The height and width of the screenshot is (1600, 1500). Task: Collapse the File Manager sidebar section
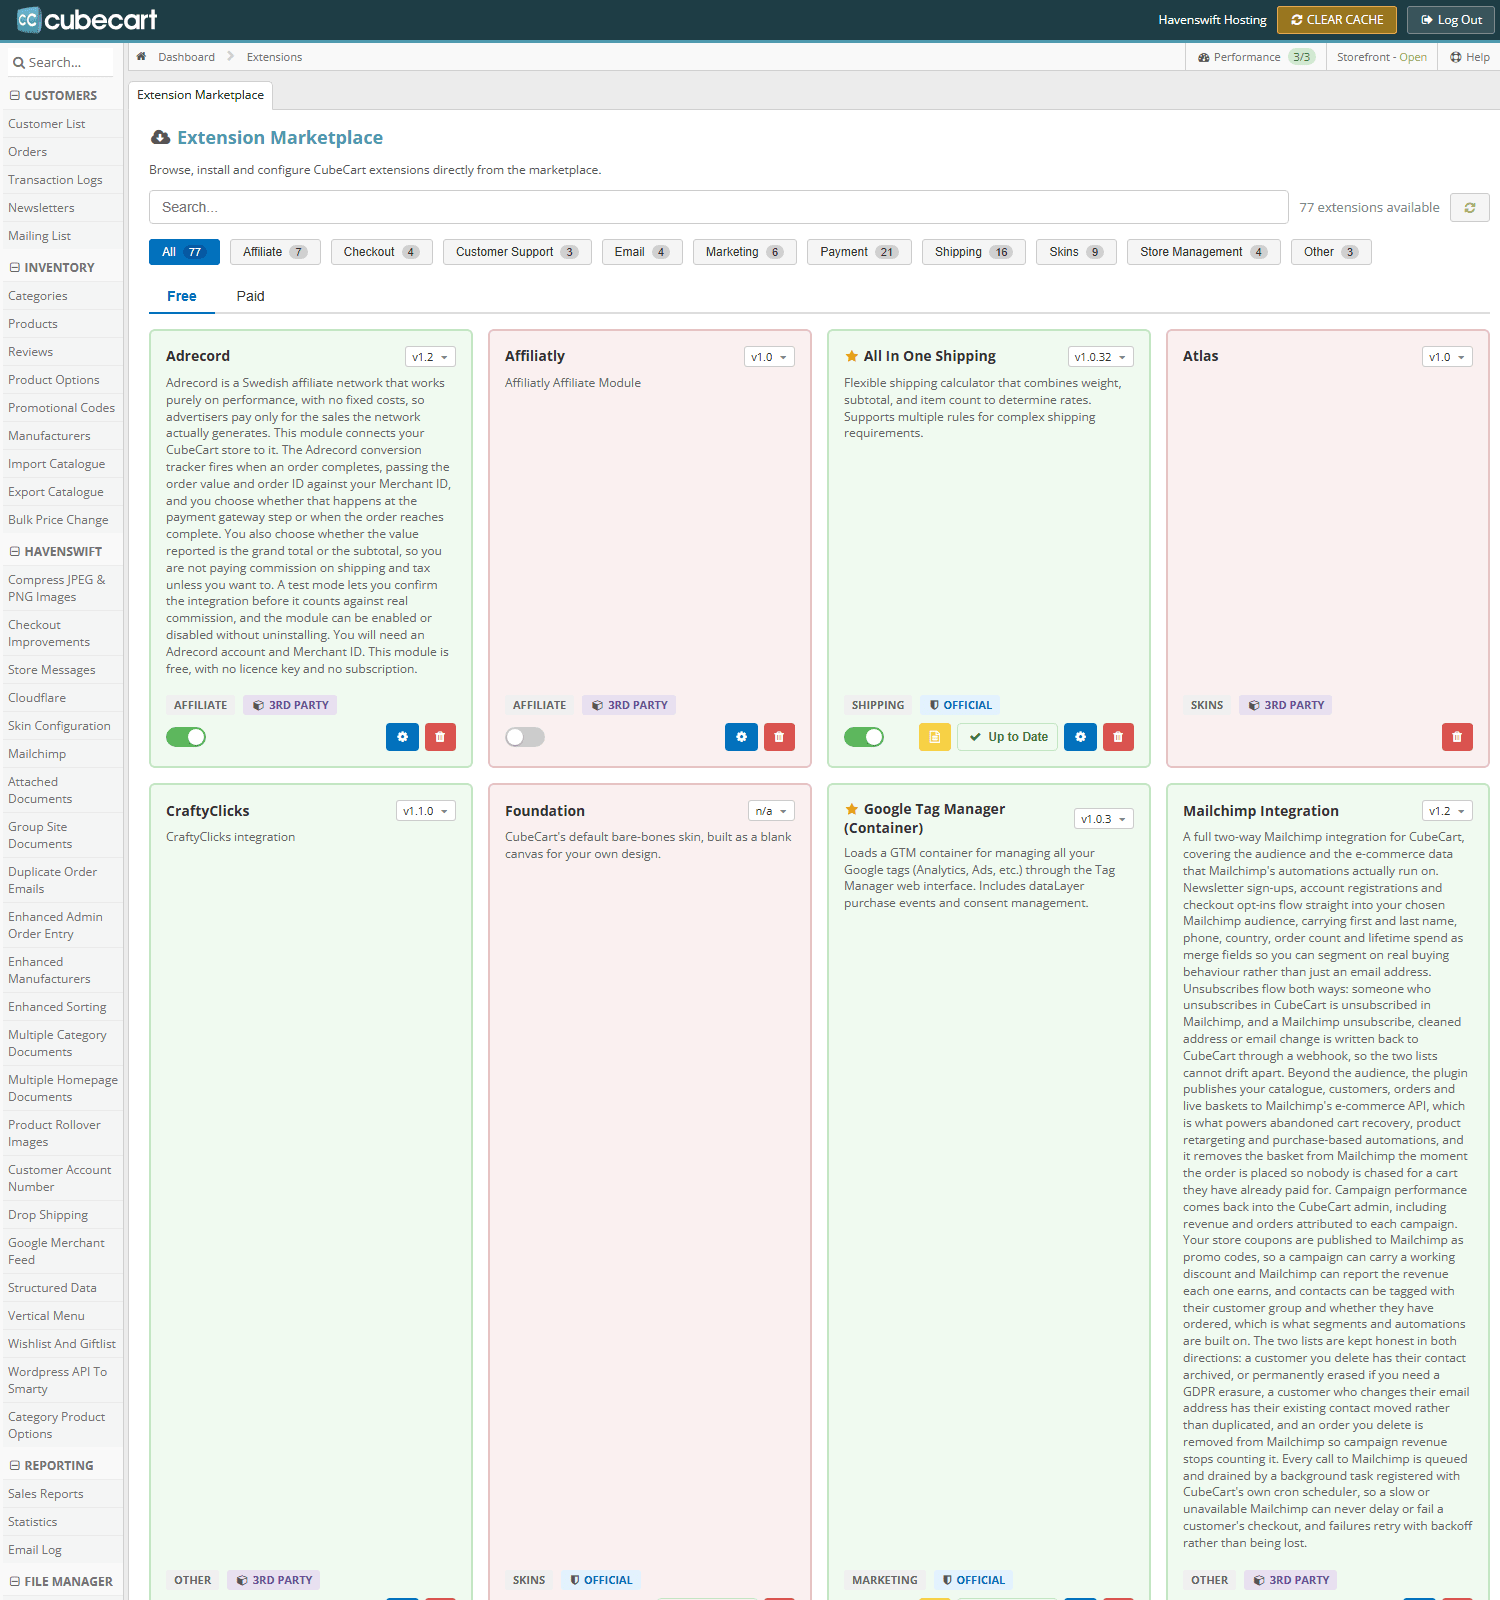[x=15, y=1582]
